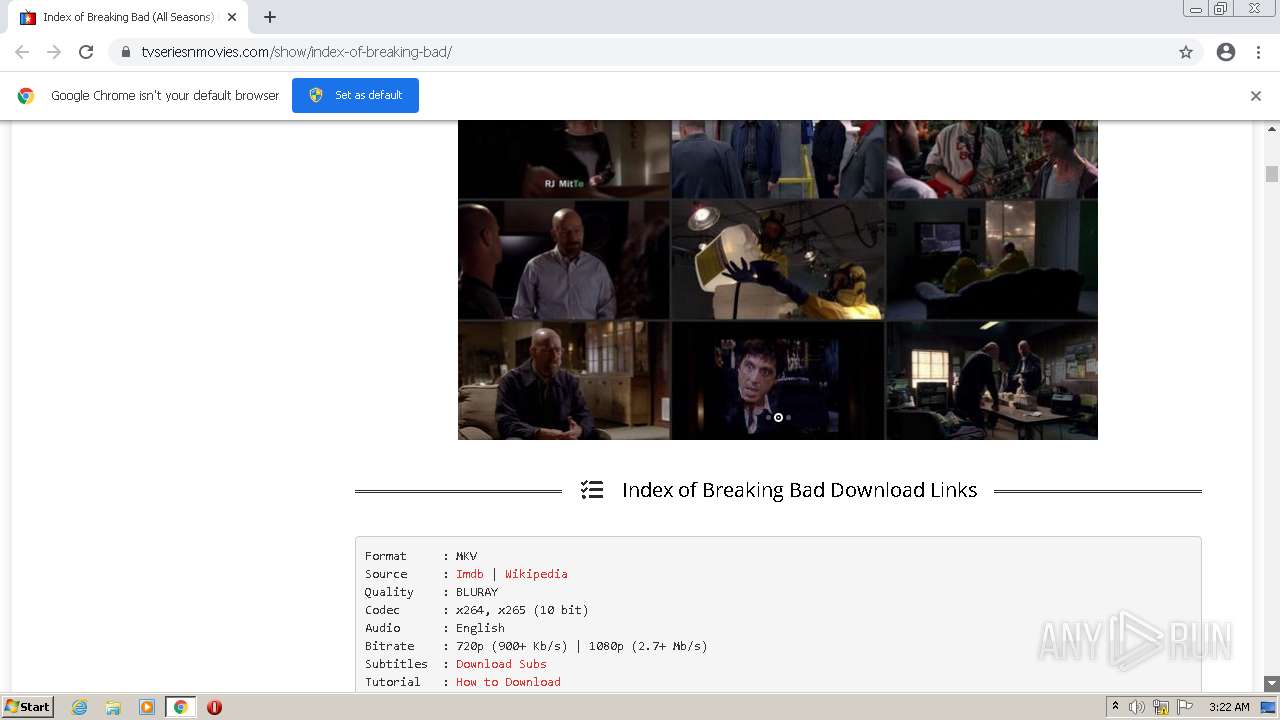Bookmark this page with the star icon
The image size is (1280, 720).
coord(1186,52)
